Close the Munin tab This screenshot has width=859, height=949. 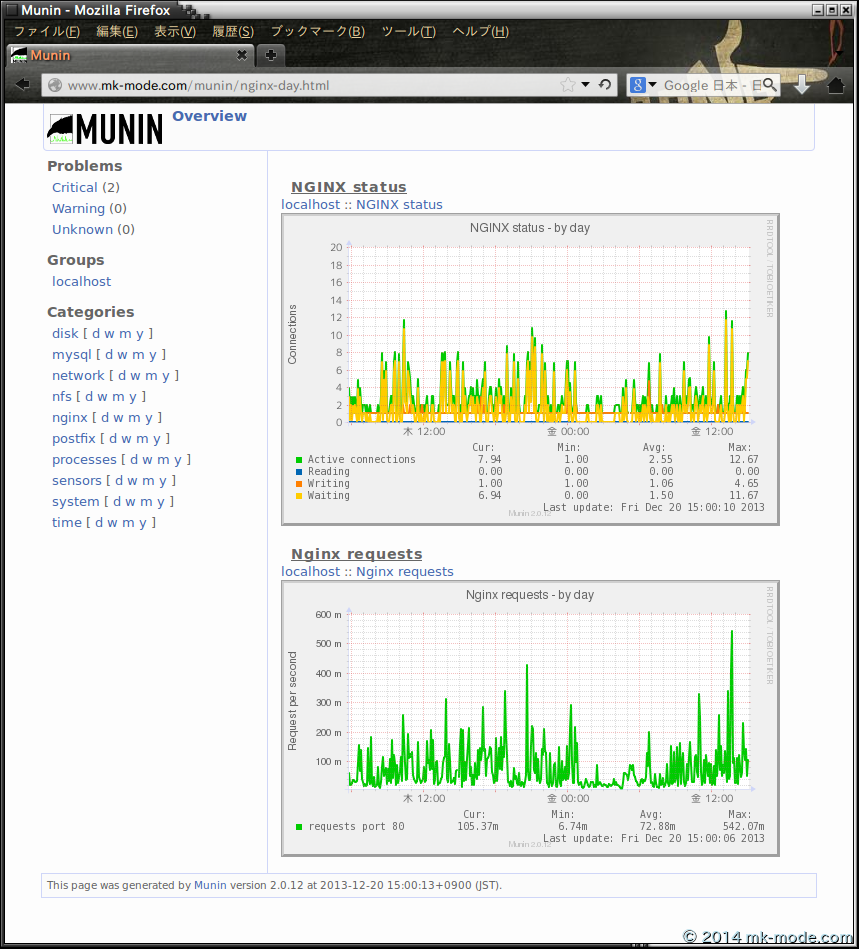(x=242, y=55)
